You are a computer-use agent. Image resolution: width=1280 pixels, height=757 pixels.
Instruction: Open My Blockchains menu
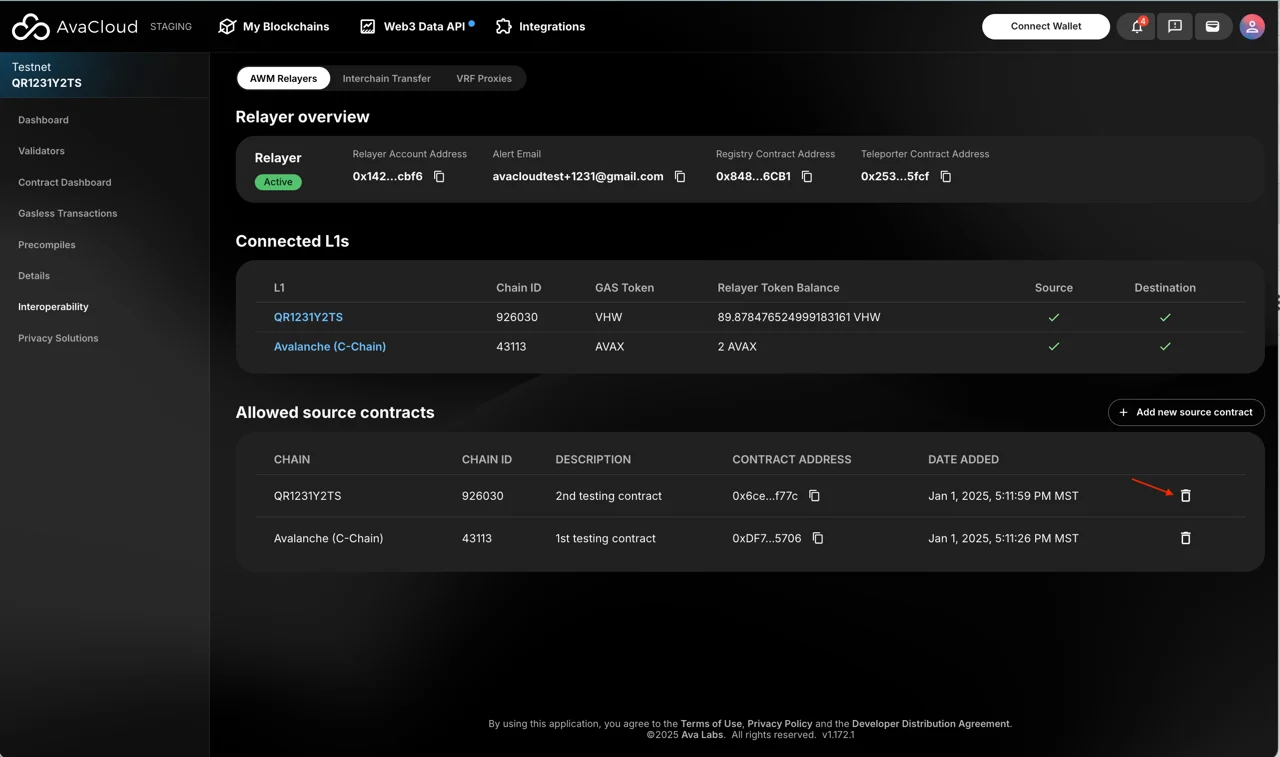click(x=274, y=27)
